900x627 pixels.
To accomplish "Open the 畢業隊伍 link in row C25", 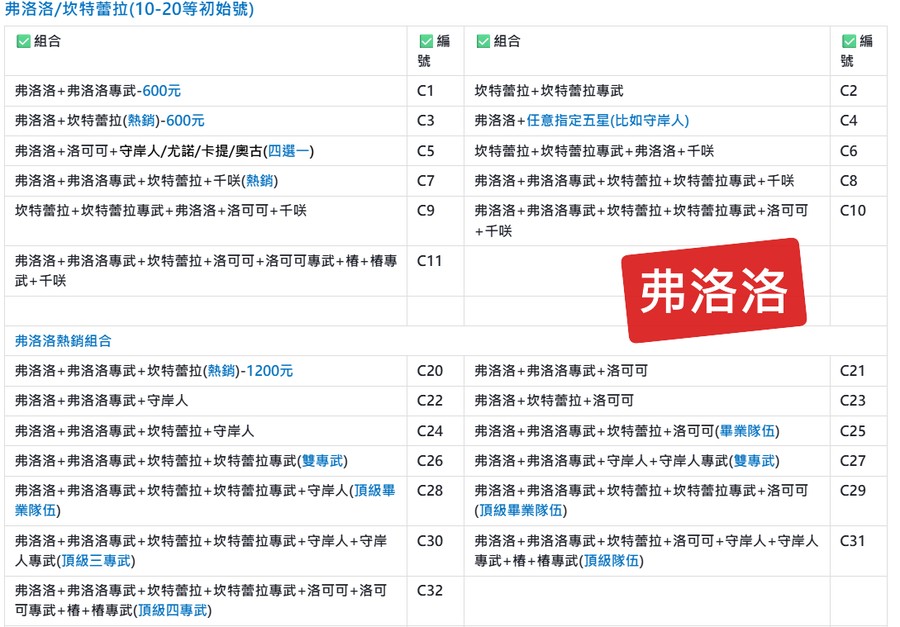I will tap(748, 431).
